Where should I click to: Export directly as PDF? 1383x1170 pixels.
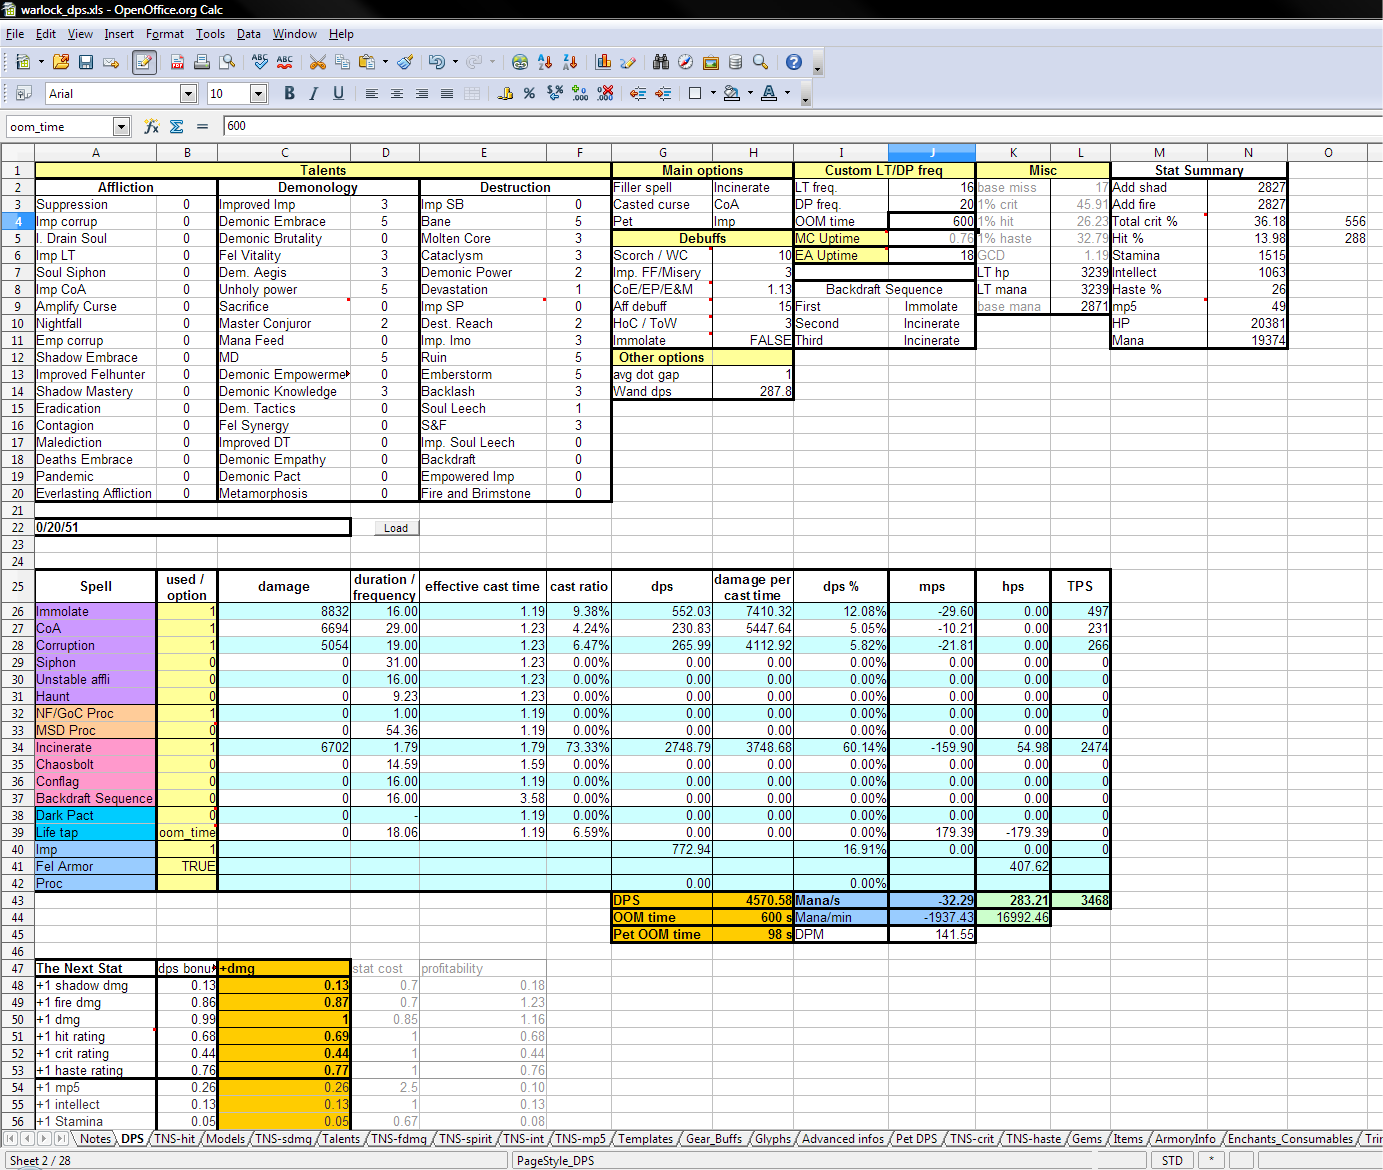point(177,62)
